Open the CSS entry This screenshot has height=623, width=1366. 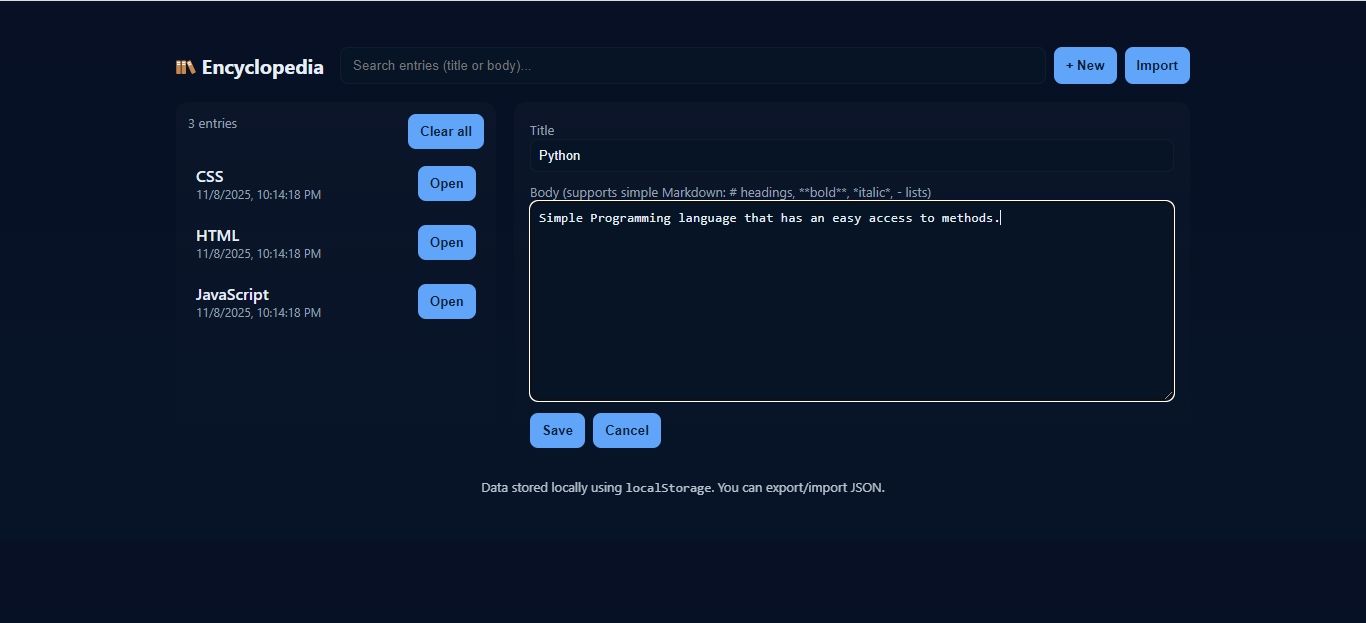[446, 184]
